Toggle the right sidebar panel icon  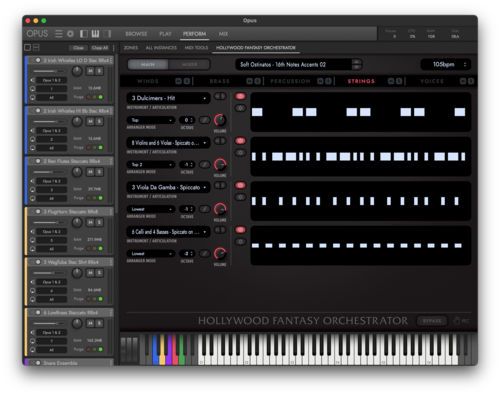tap(107, 34)
